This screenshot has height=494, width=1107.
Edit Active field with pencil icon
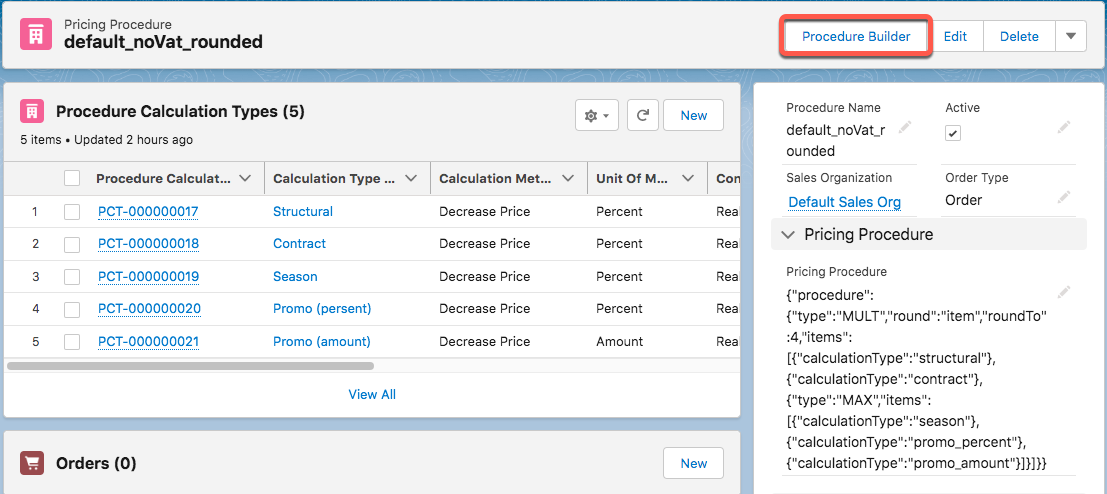click(x=1064, y=128)
